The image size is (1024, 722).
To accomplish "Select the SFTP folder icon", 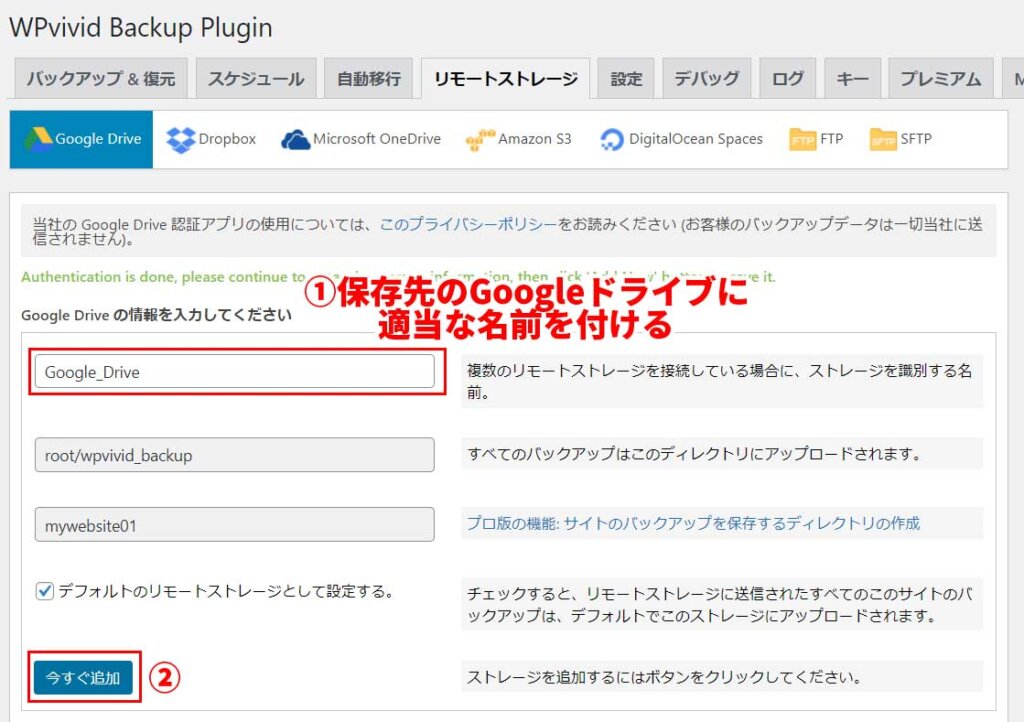I will coord(883,140).
